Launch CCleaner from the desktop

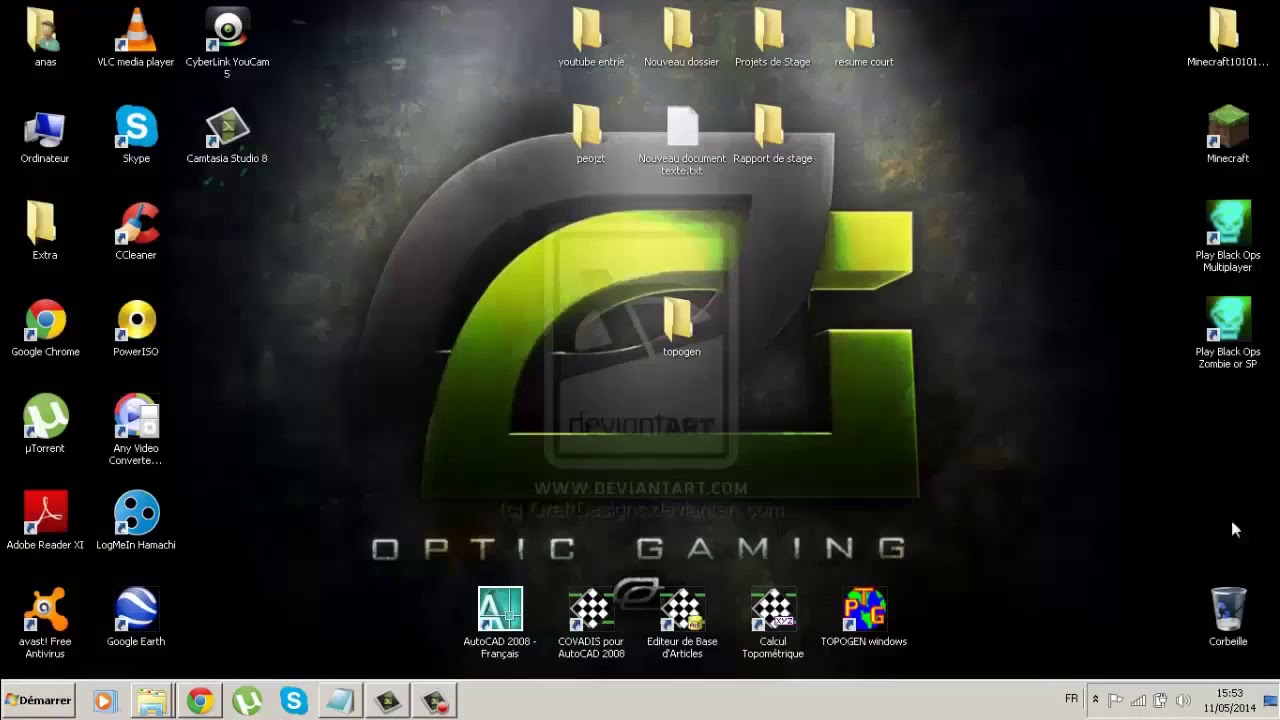pos(136,231)
